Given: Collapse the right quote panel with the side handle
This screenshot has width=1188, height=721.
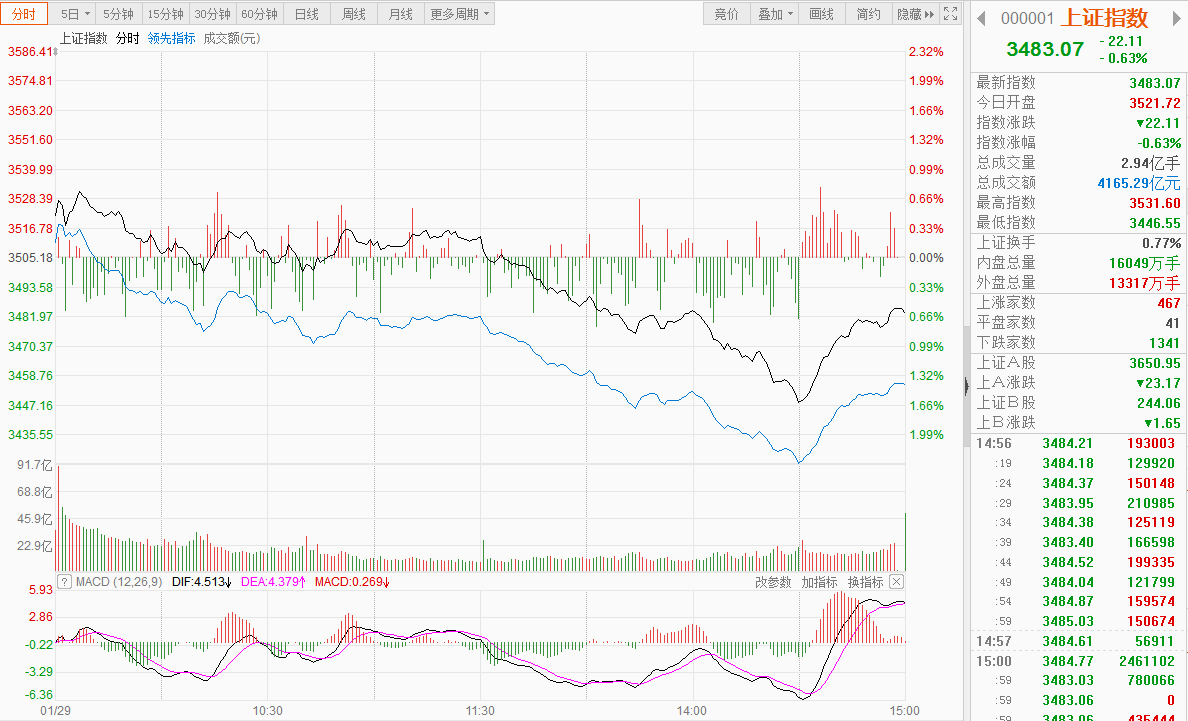Looking at the screenshot, I should tap(967, 386).
